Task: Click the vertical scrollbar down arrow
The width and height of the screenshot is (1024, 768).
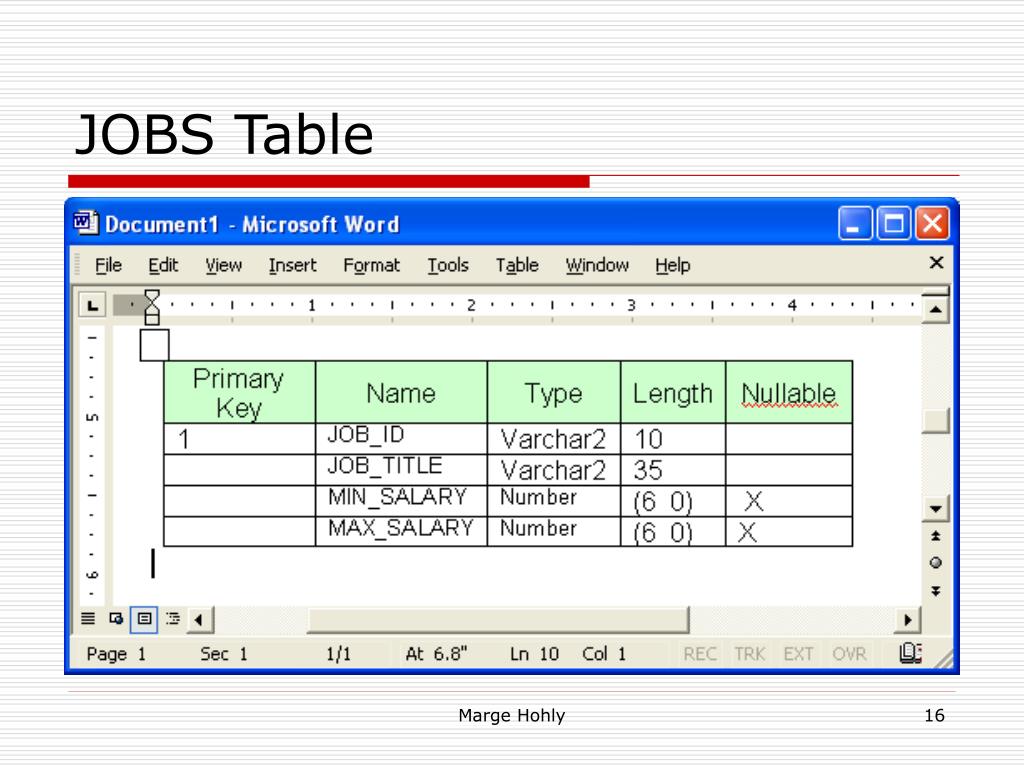Action: [x=935, y=509]
